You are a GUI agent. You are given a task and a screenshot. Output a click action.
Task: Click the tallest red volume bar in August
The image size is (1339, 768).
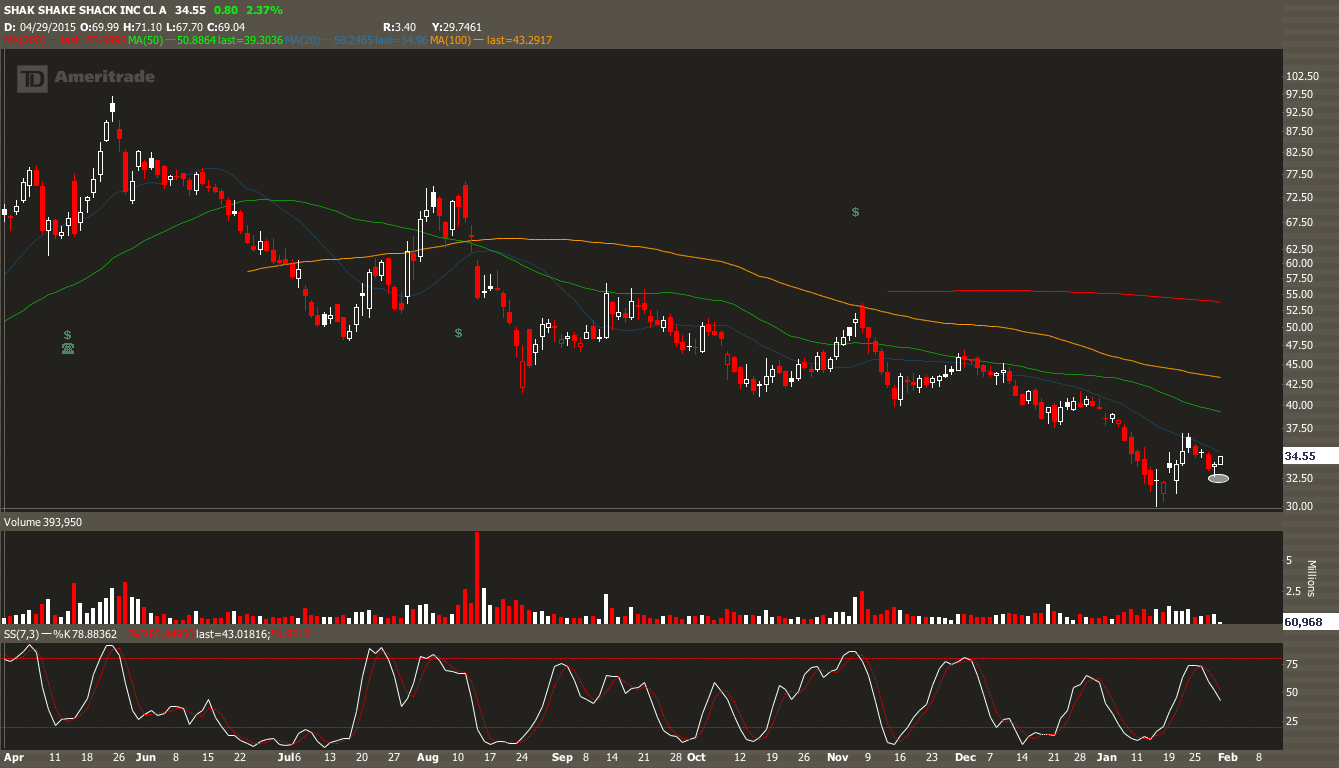point(477,578)
